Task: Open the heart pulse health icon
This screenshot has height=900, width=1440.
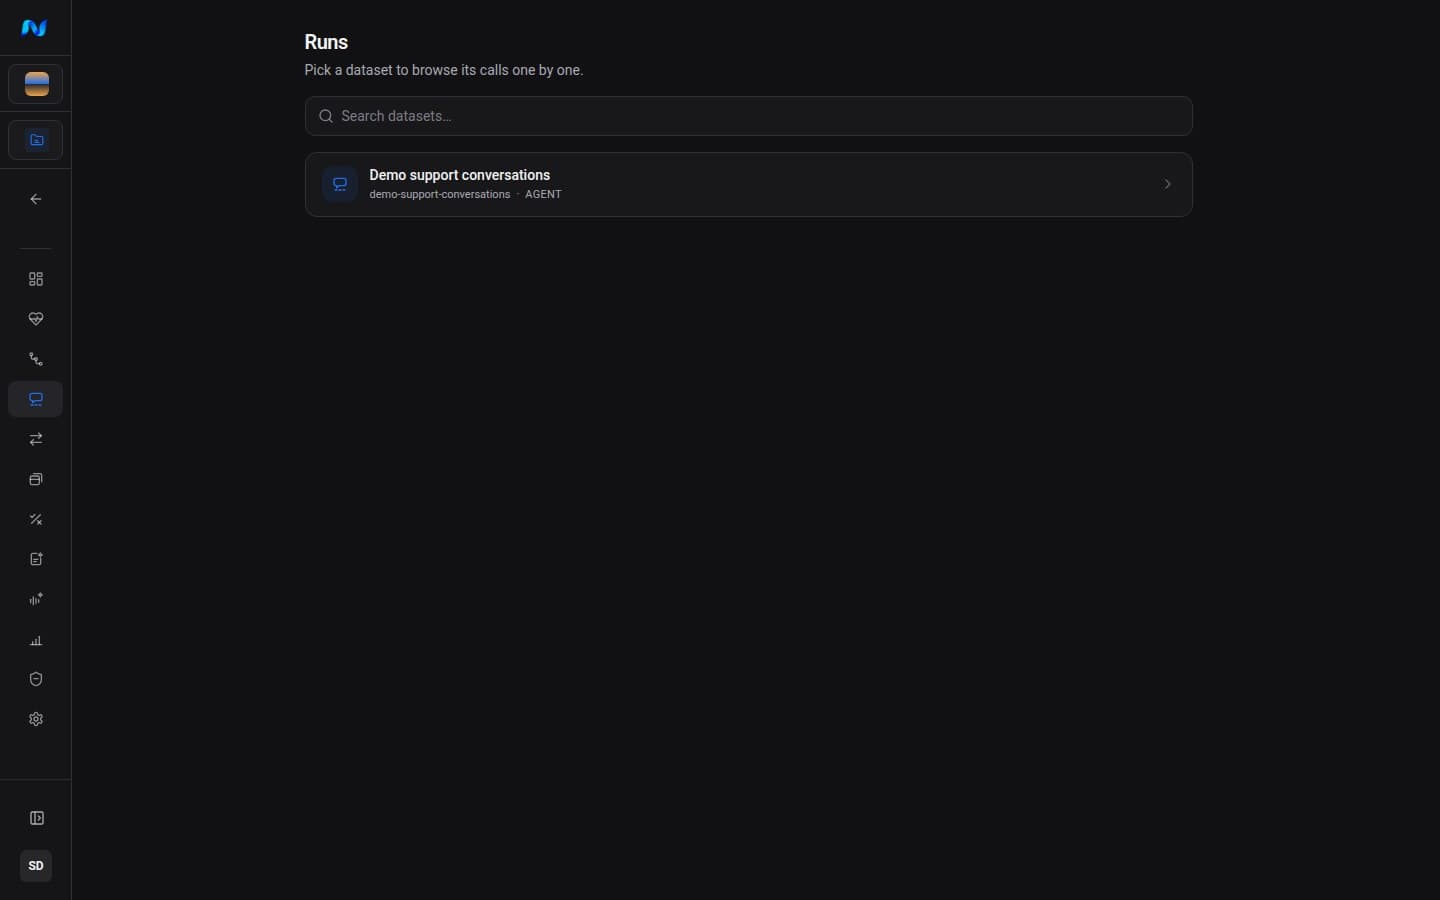Action: pos(36,319)
